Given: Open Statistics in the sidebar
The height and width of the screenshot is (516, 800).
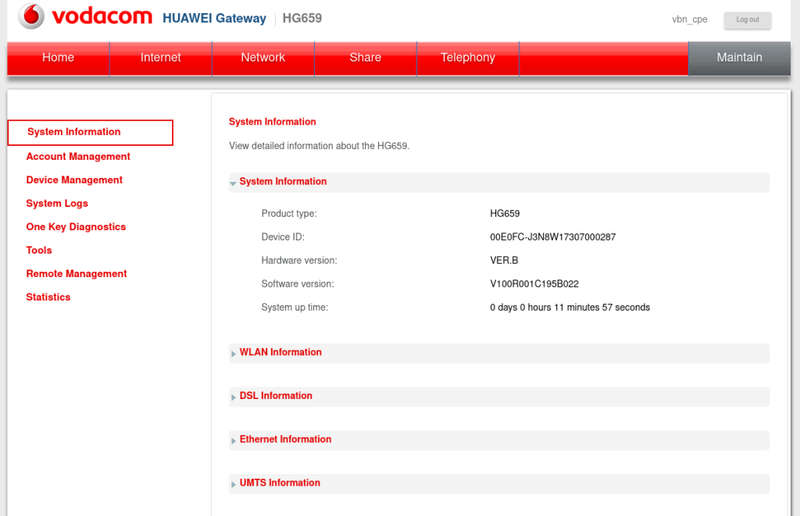Looking at the screenshot, I should [x=48, y=297].
